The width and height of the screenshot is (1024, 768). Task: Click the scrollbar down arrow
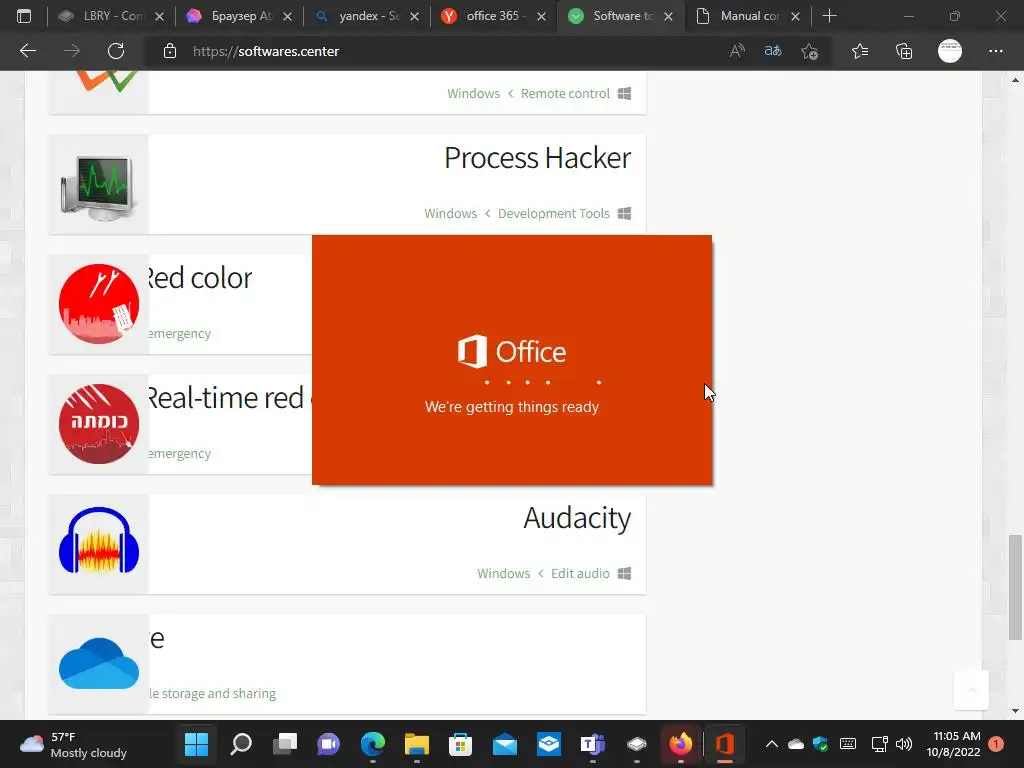pyautogui.click(x=1015, y=711)
